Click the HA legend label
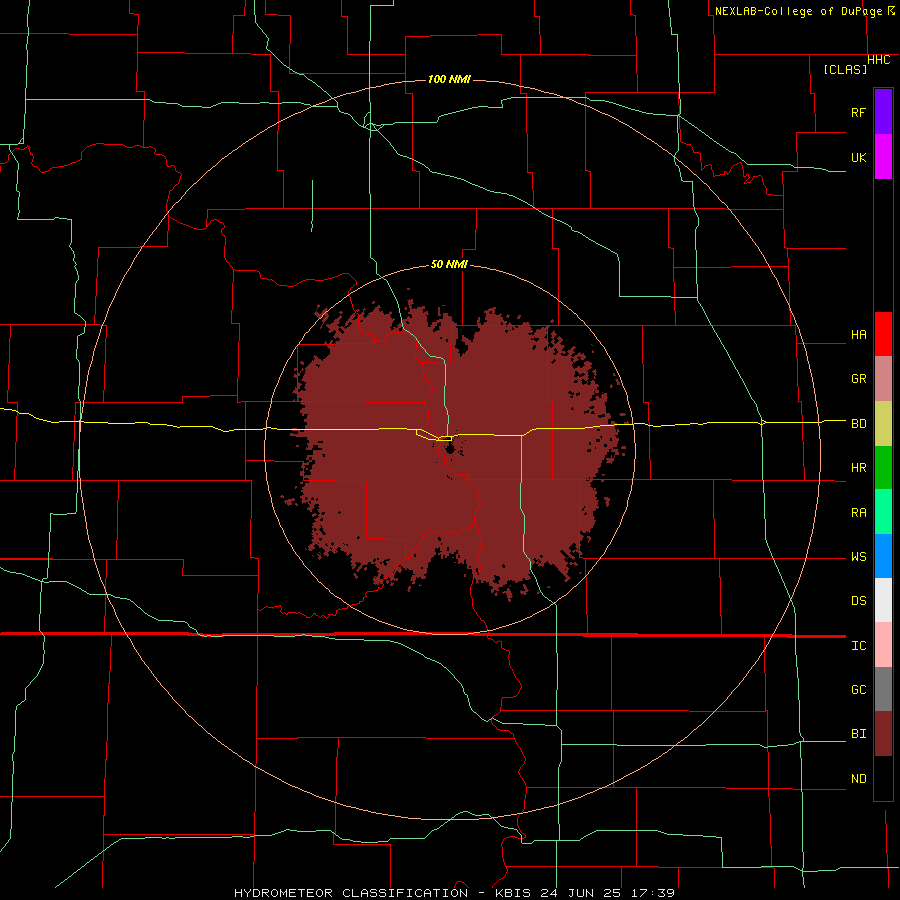Screen dimensions: 900x900 coord(858,334)
